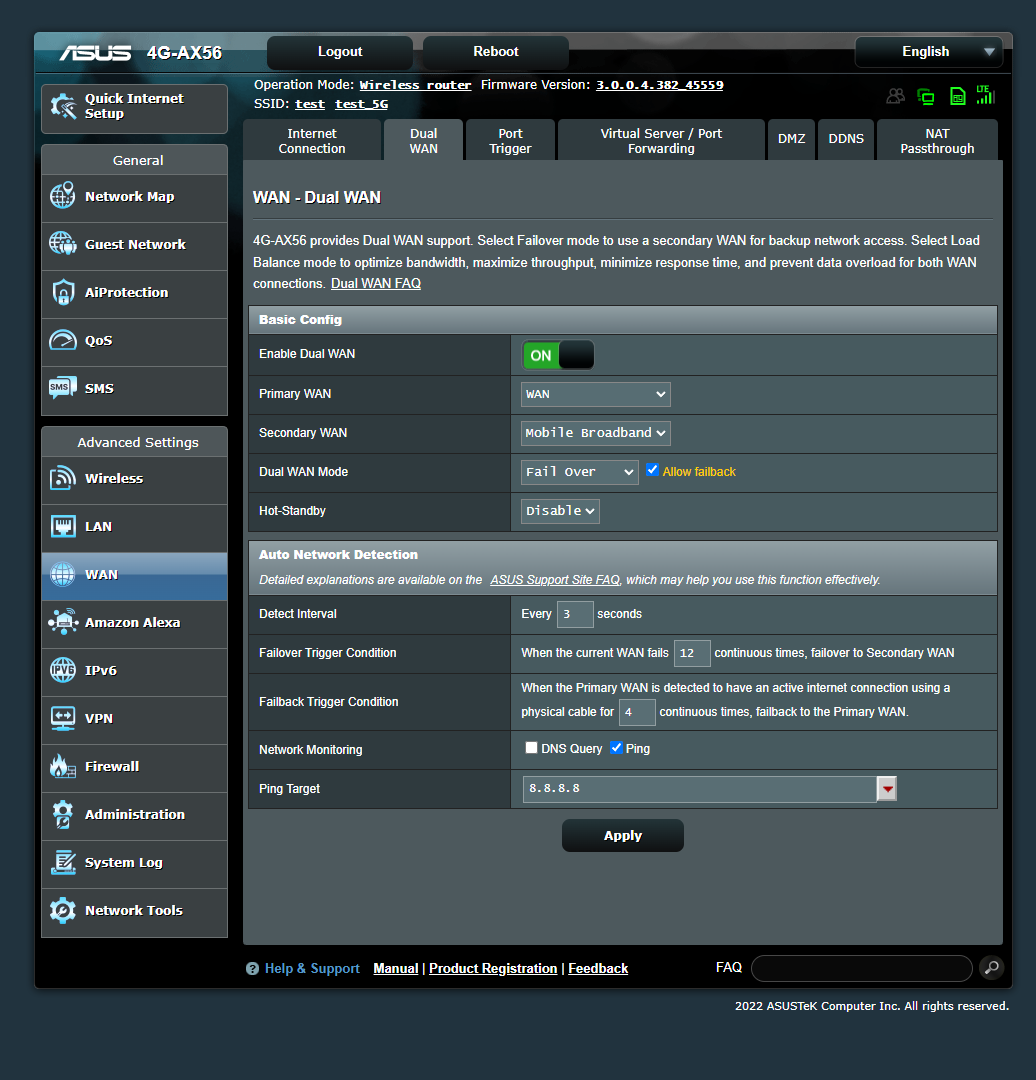
Task: Open the LAN port icon
Action: (x=63, y=526)
